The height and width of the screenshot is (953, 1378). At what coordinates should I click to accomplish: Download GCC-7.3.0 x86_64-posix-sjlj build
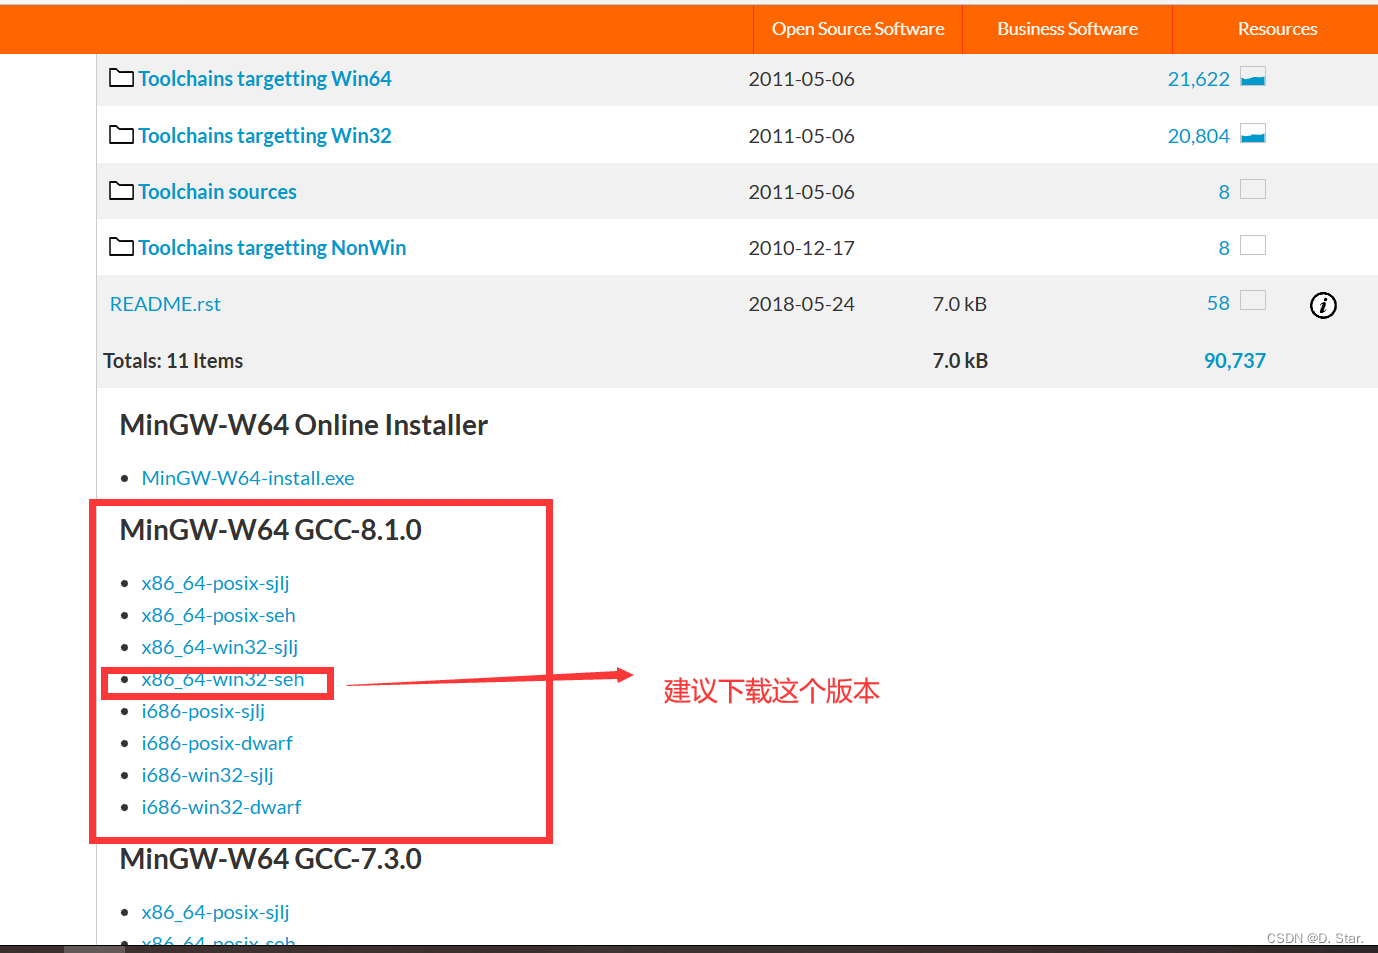click(x=215, y=912)
